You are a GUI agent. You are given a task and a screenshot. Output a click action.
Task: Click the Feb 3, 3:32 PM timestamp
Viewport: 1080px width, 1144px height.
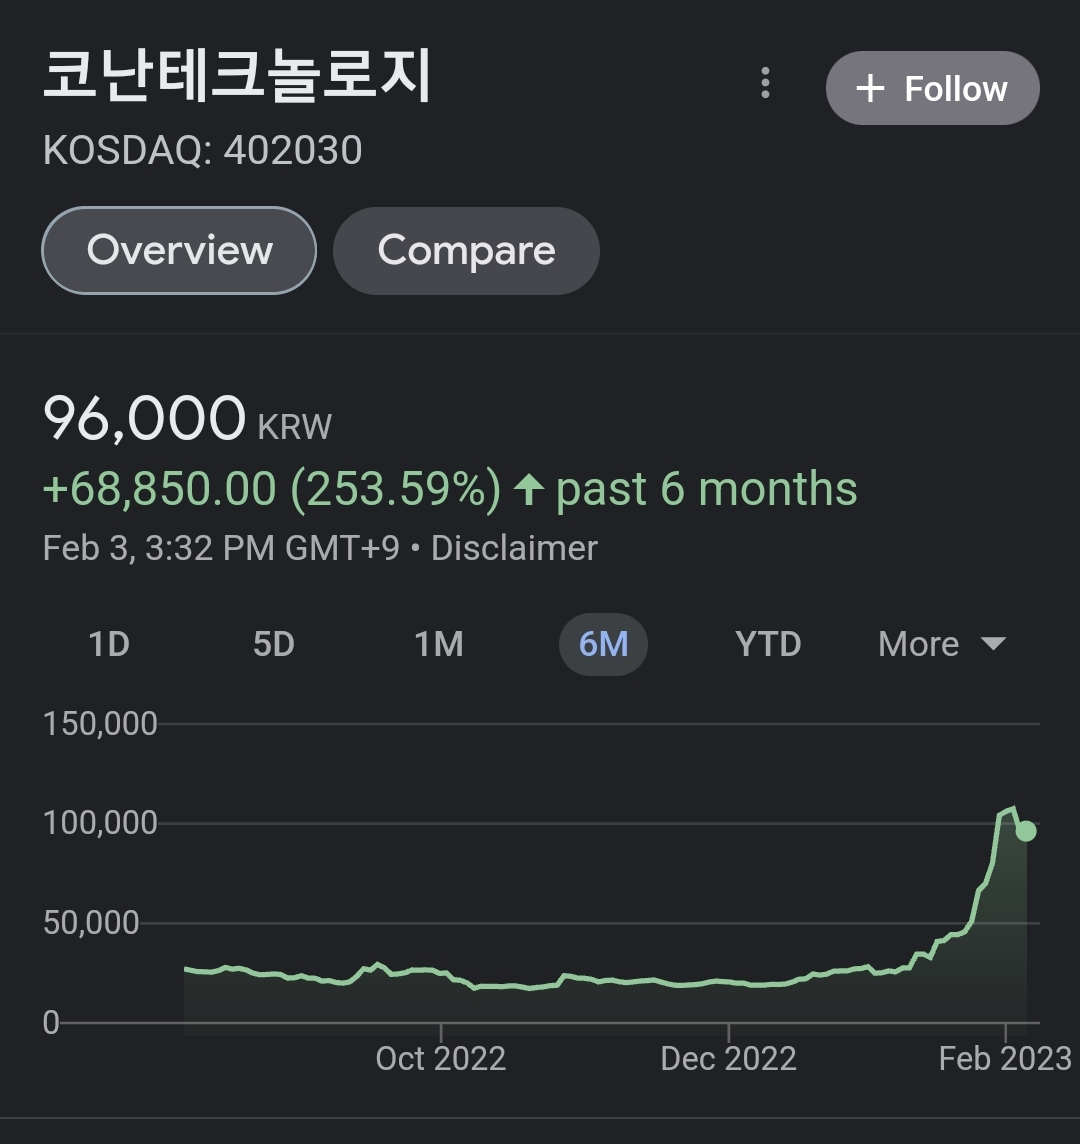(221, 548)
